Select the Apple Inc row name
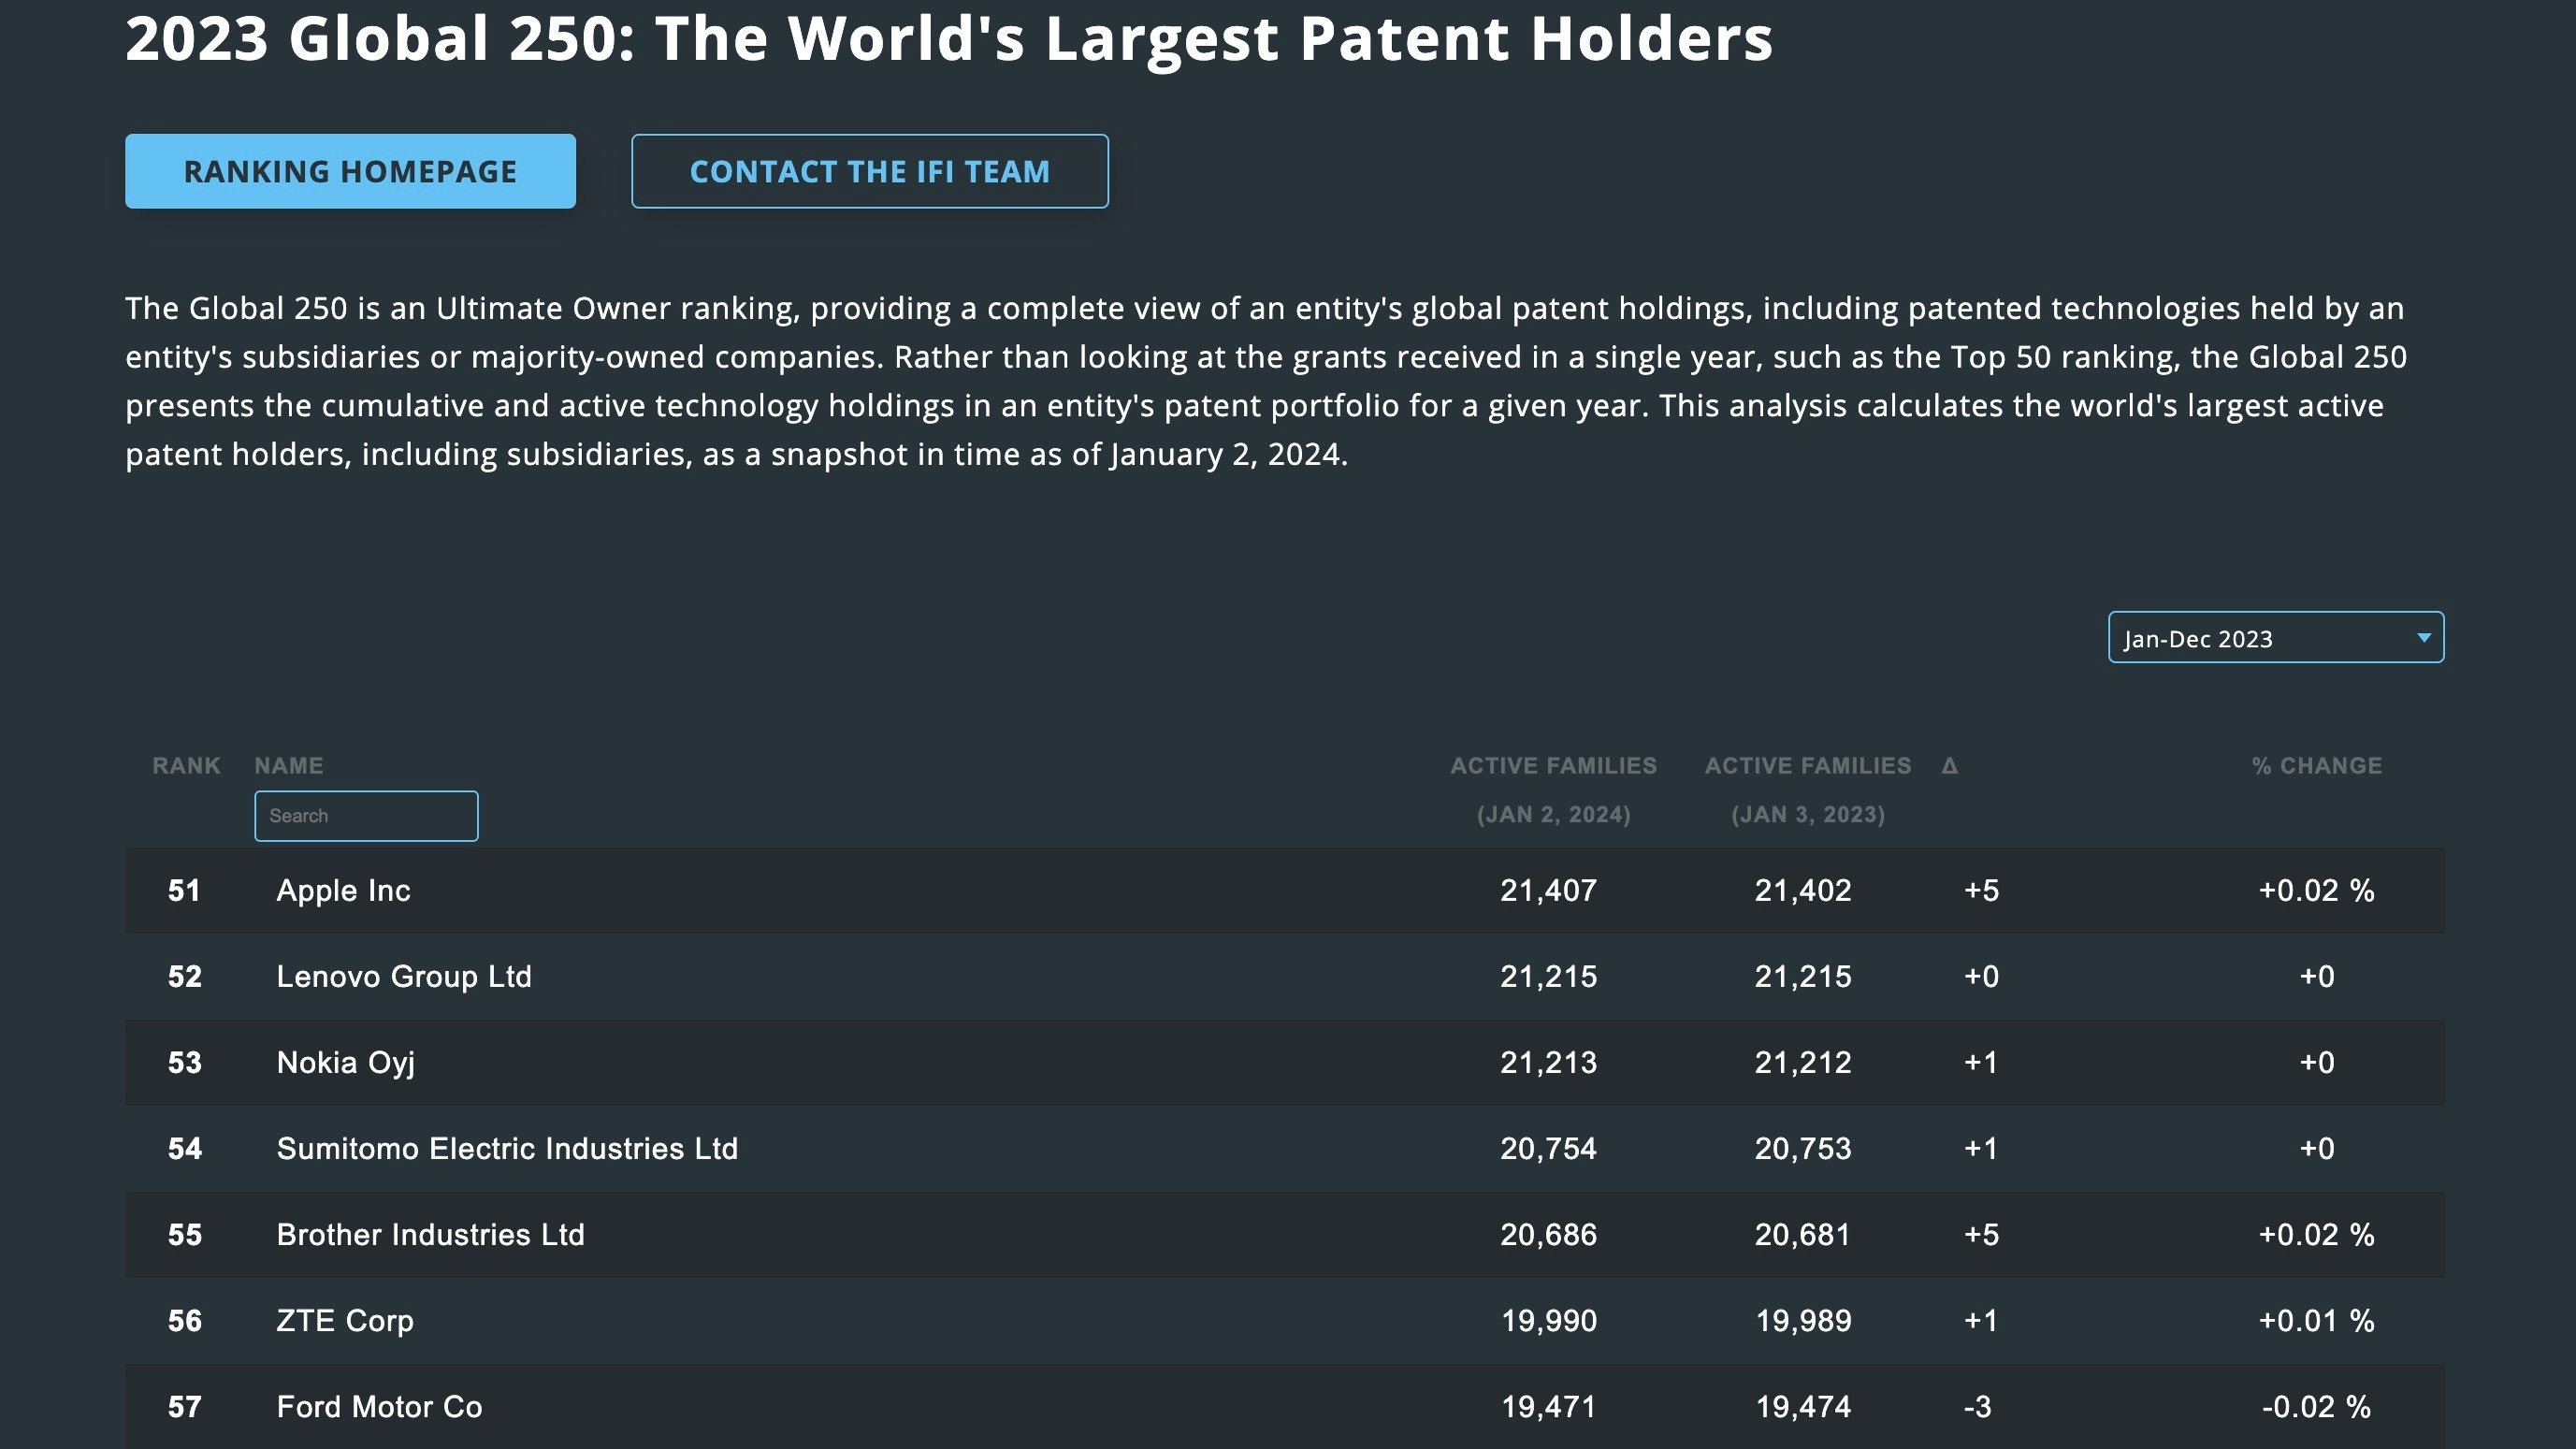The width and height of the screenshot is (2576, 1449). pos(343,890)
